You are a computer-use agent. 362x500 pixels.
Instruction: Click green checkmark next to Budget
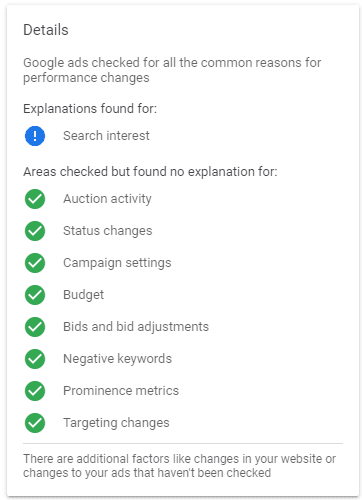pyautogui.click(x=35, y=295)
